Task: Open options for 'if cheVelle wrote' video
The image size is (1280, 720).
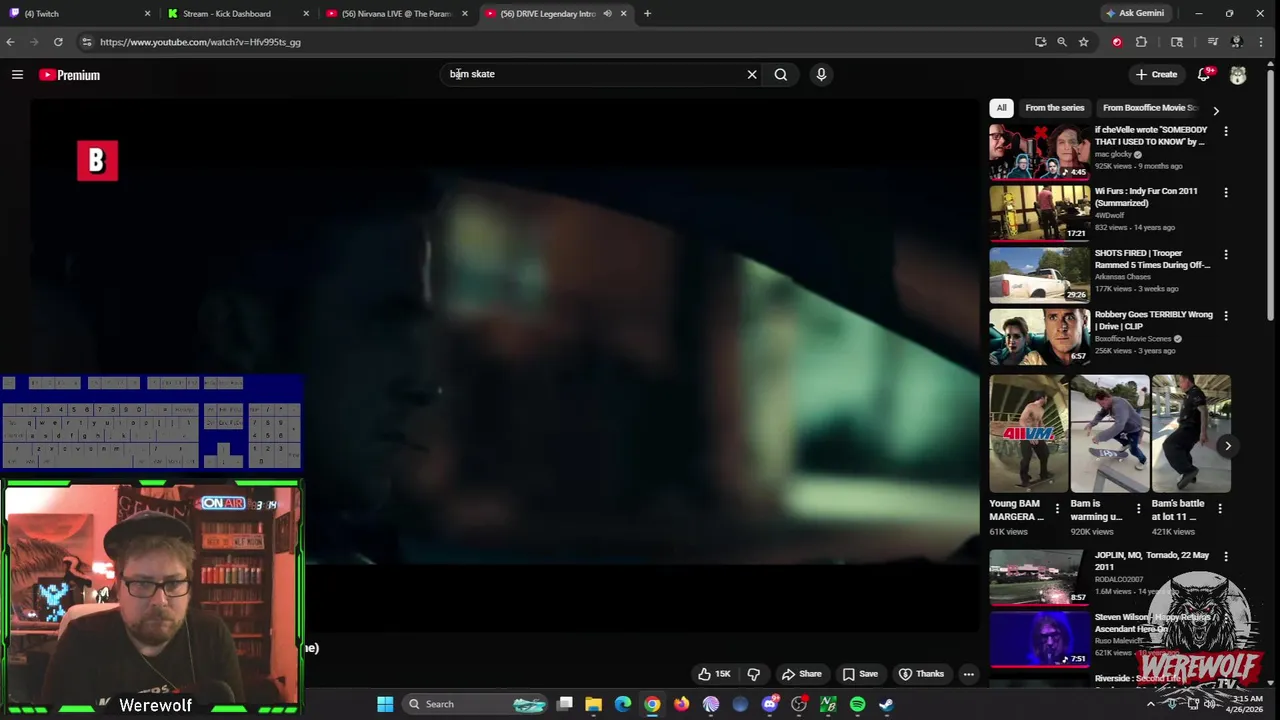Action: (x=1226, y=131)
